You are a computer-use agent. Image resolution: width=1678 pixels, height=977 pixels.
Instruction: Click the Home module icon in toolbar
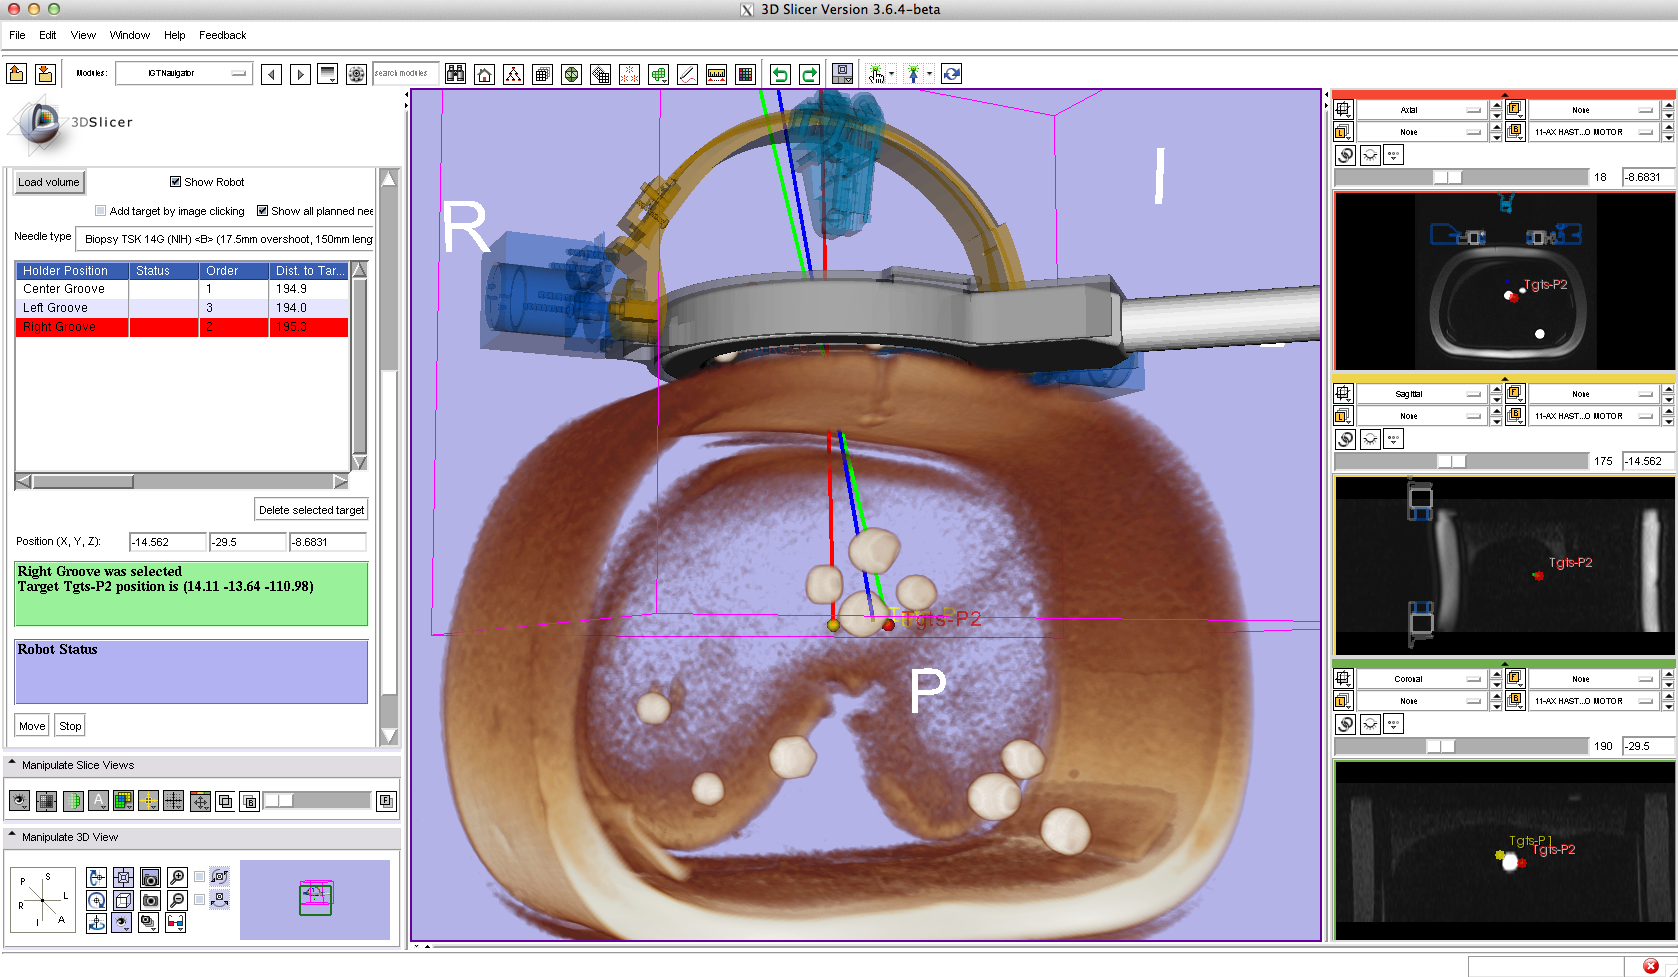coord(484,74)
